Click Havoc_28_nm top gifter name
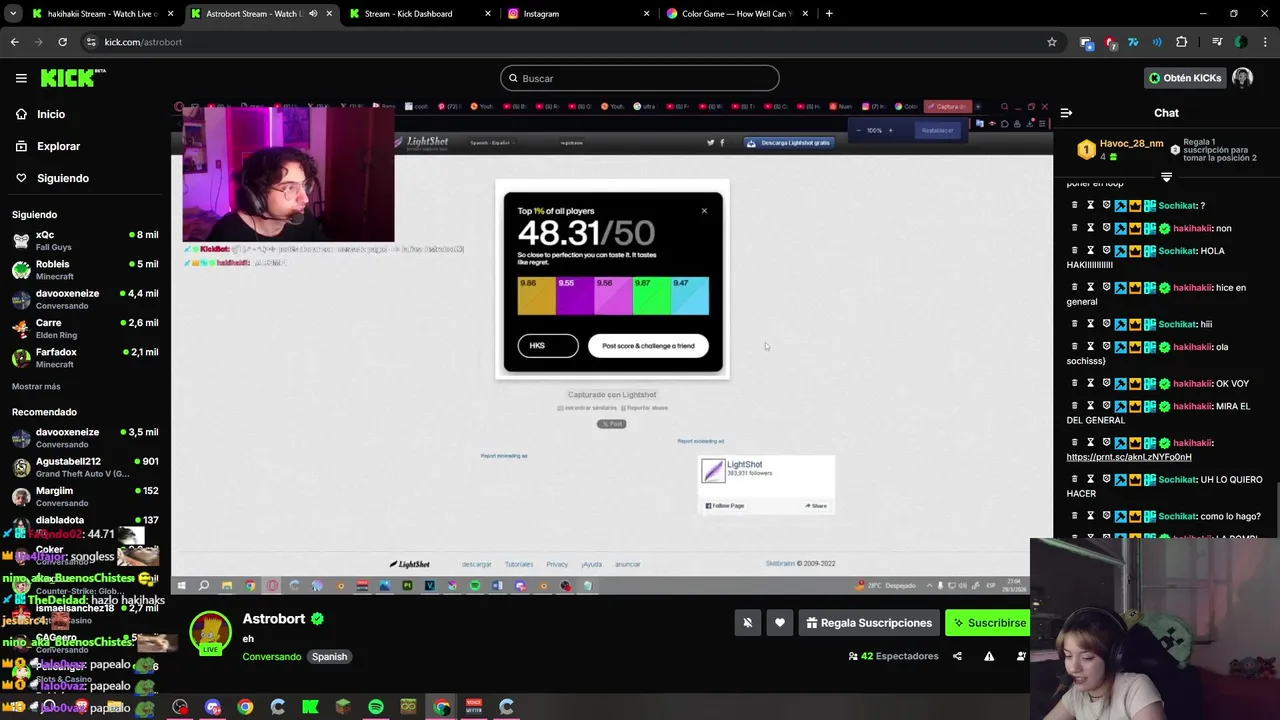Image resolution: width=1280 pixels, height=720 pixels. 1131,144
